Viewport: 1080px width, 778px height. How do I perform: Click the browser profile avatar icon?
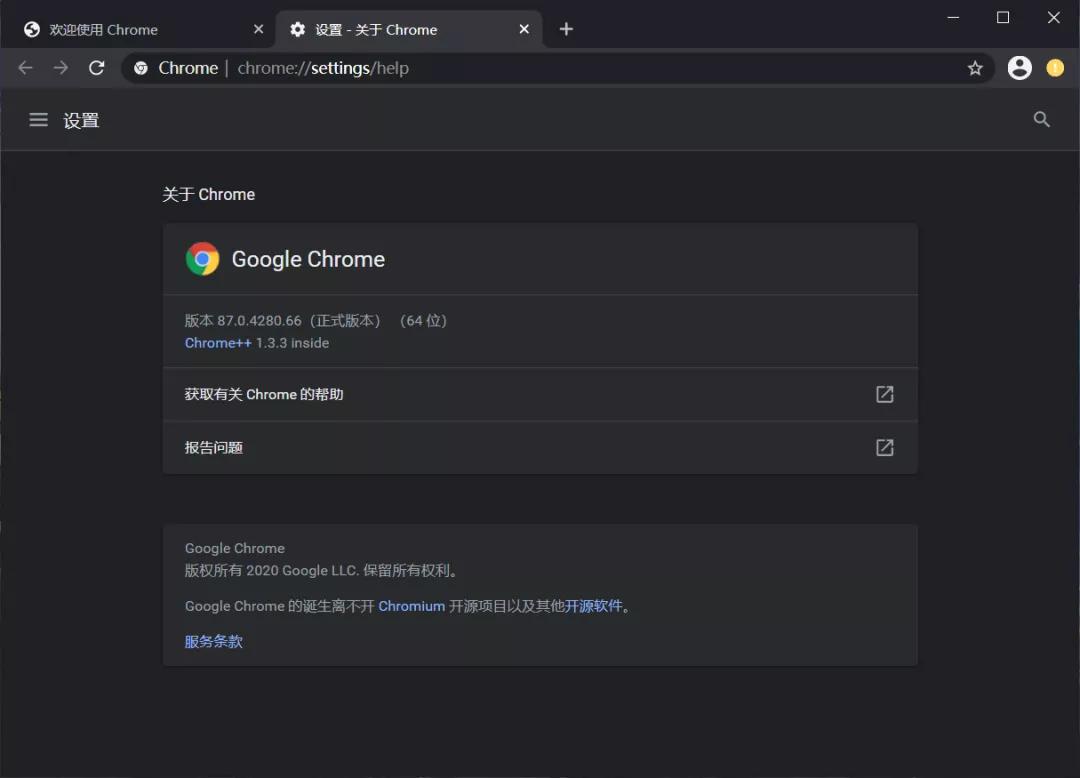click(x=1019, y=67)
